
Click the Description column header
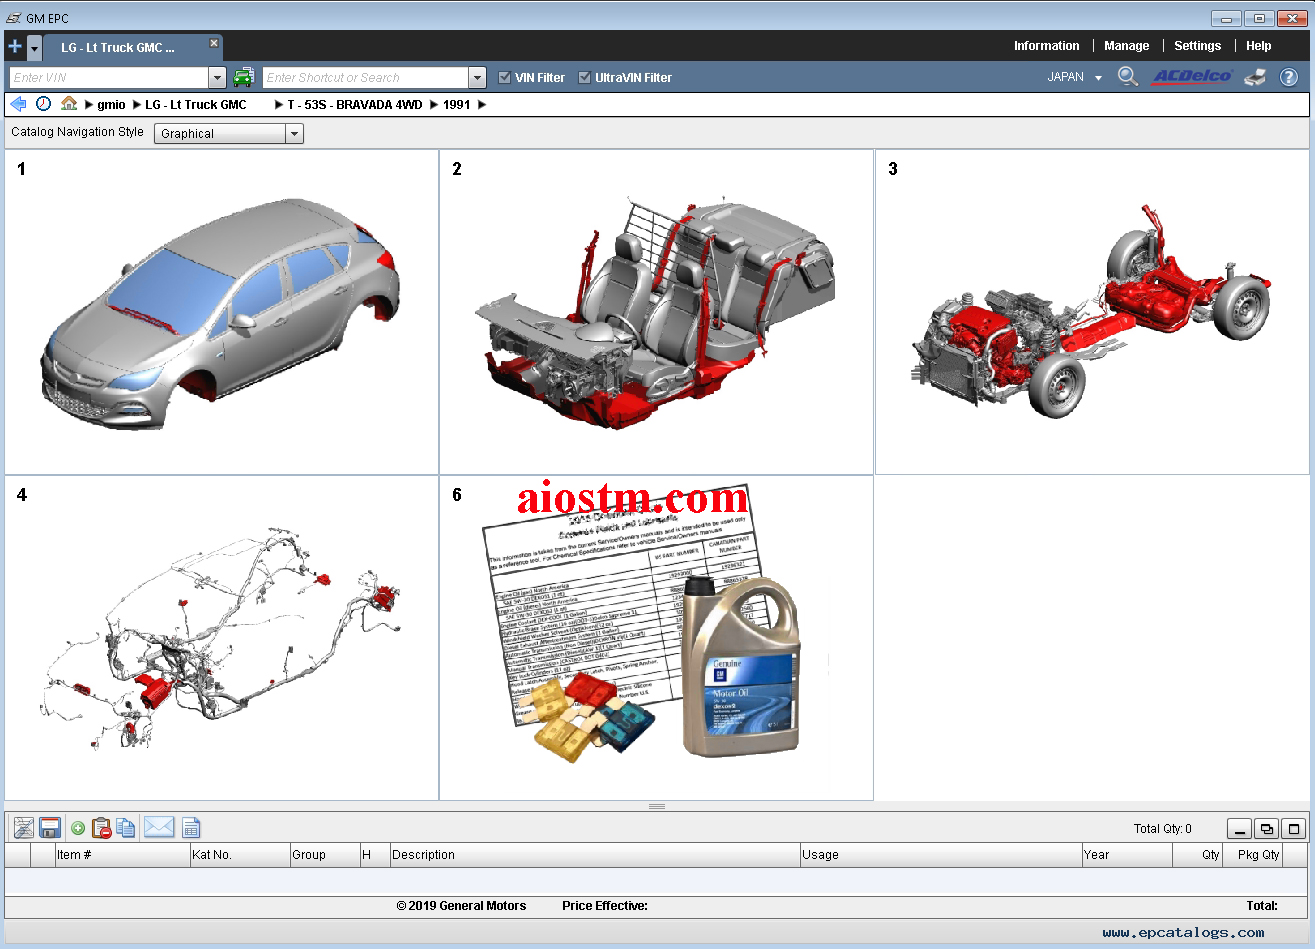tap(595, 855)
